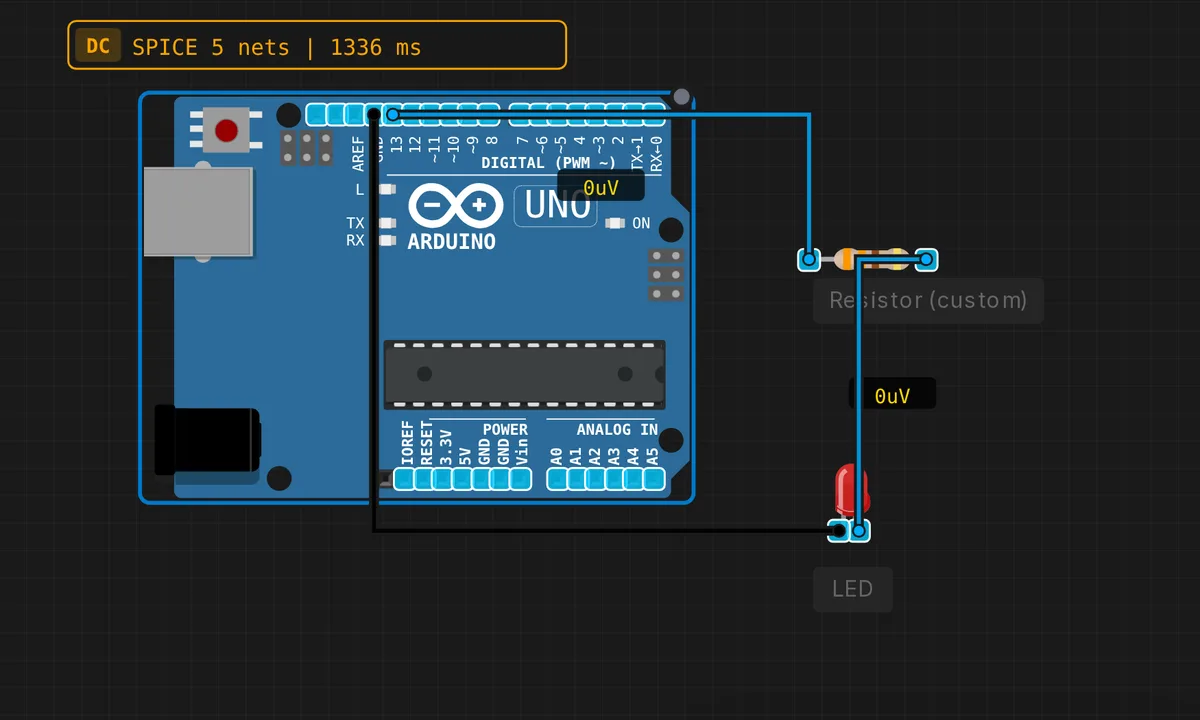Click the grey handle at board's top-right corner

pyautogui.click(x=682, y=97)
